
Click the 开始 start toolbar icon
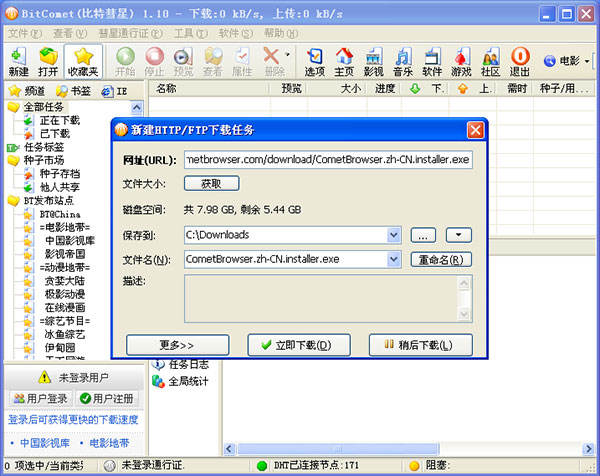(x=125, y=61)
